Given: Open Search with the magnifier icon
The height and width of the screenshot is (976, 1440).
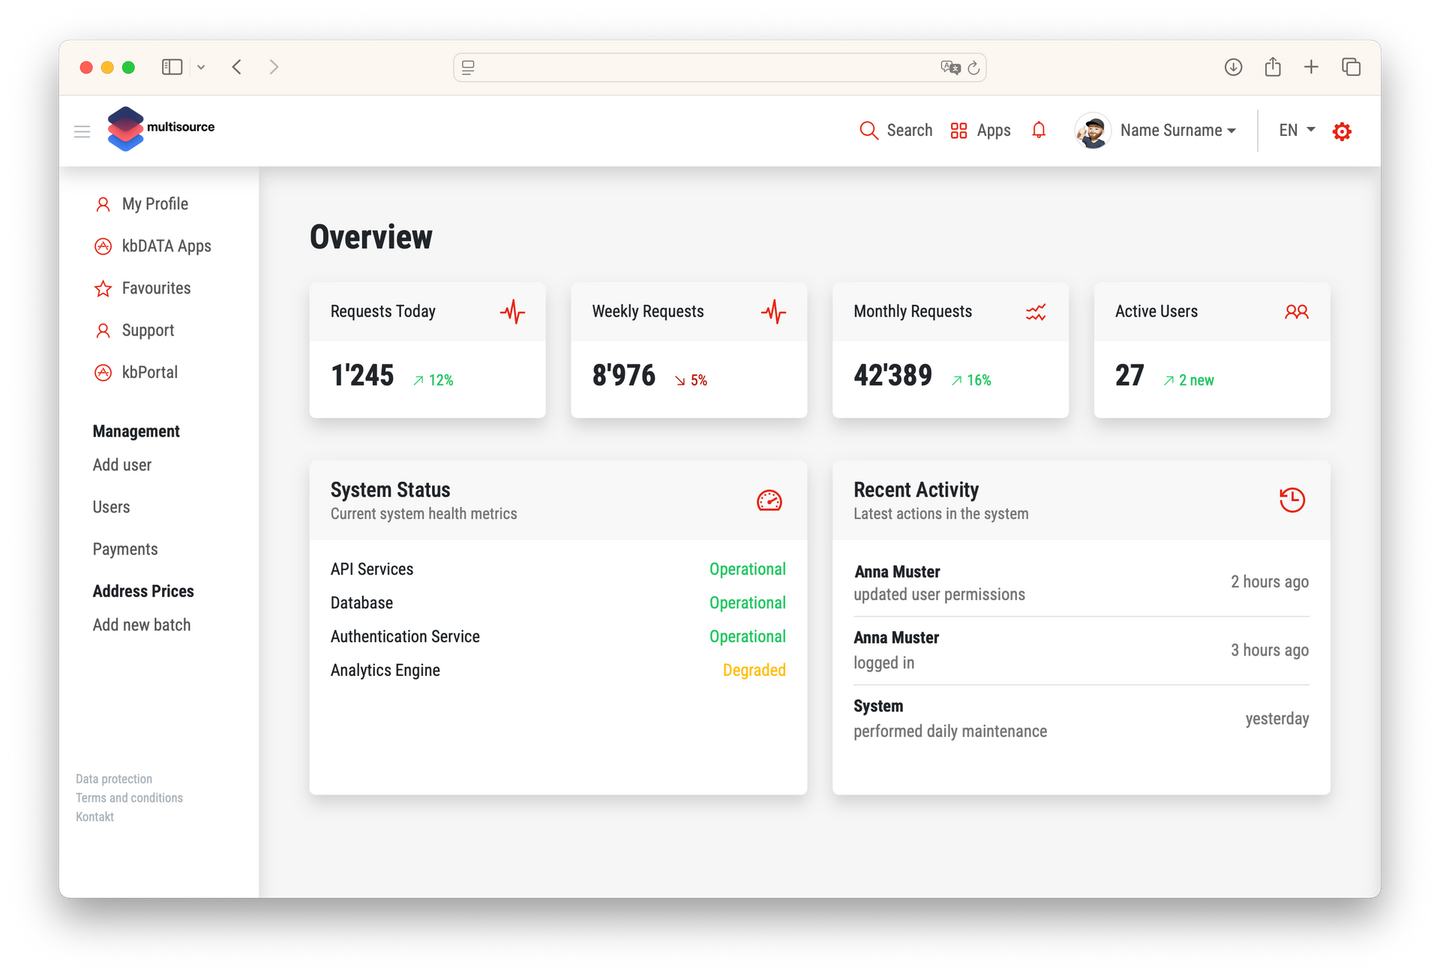Looking at the screenshot, I should 868,130.
